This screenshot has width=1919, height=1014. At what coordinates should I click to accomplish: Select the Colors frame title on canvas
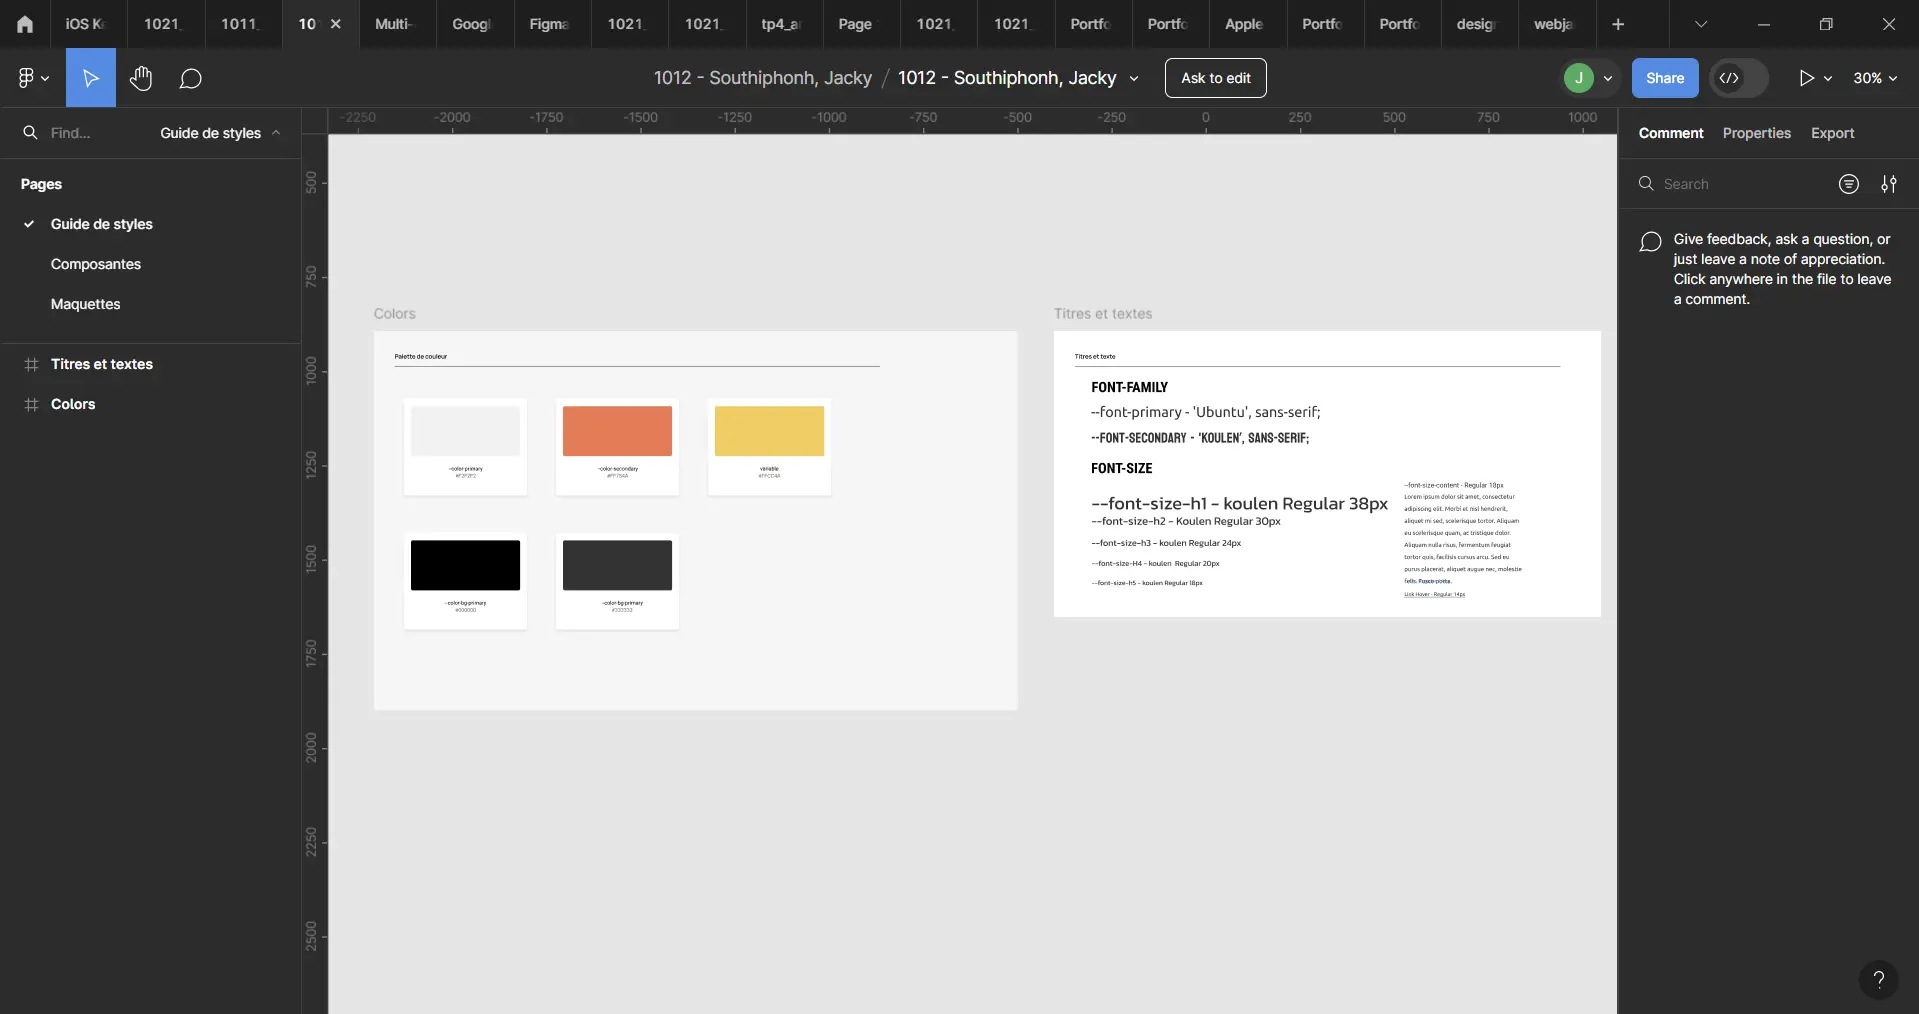click(394, 314)
